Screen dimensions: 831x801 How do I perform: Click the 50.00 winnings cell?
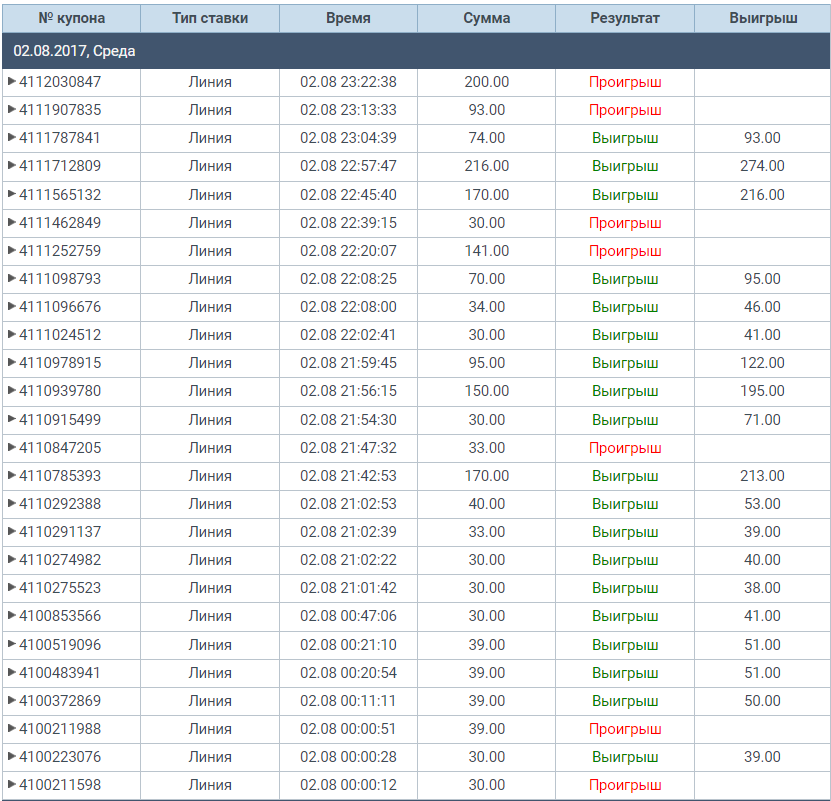pos(762,701)
